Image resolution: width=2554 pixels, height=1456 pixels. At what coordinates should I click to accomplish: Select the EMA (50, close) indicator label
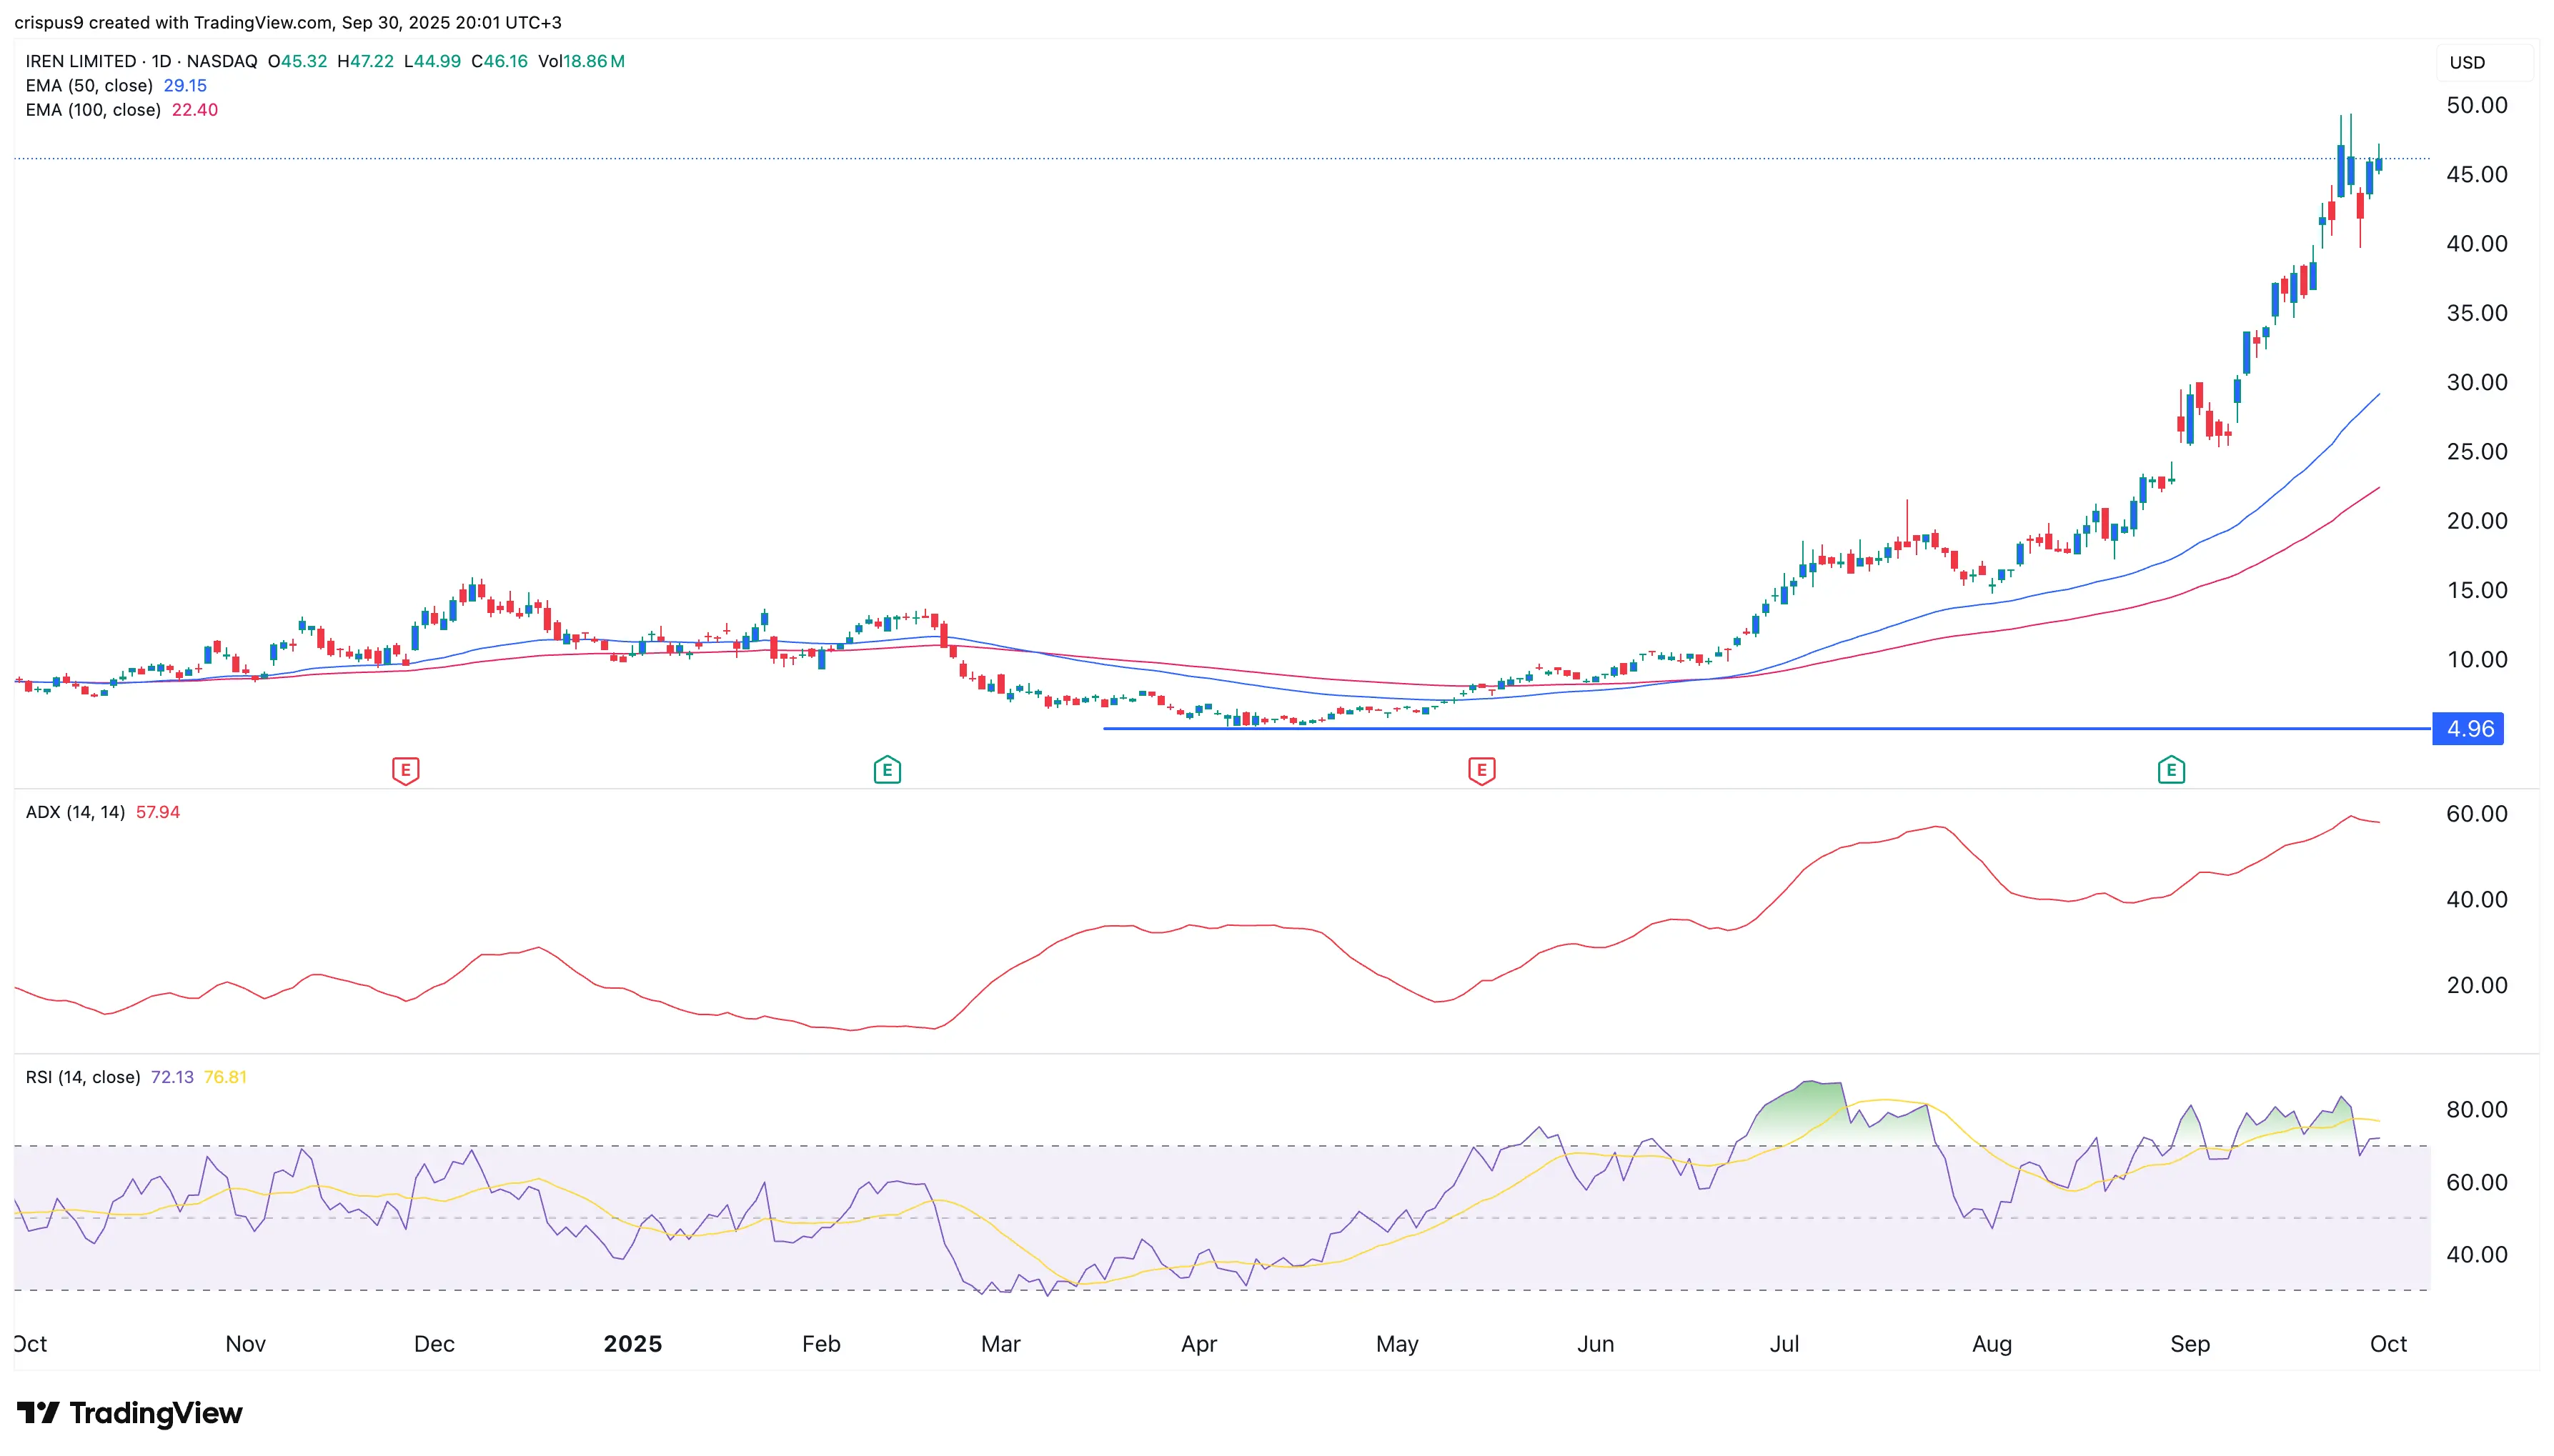point(89,86)
